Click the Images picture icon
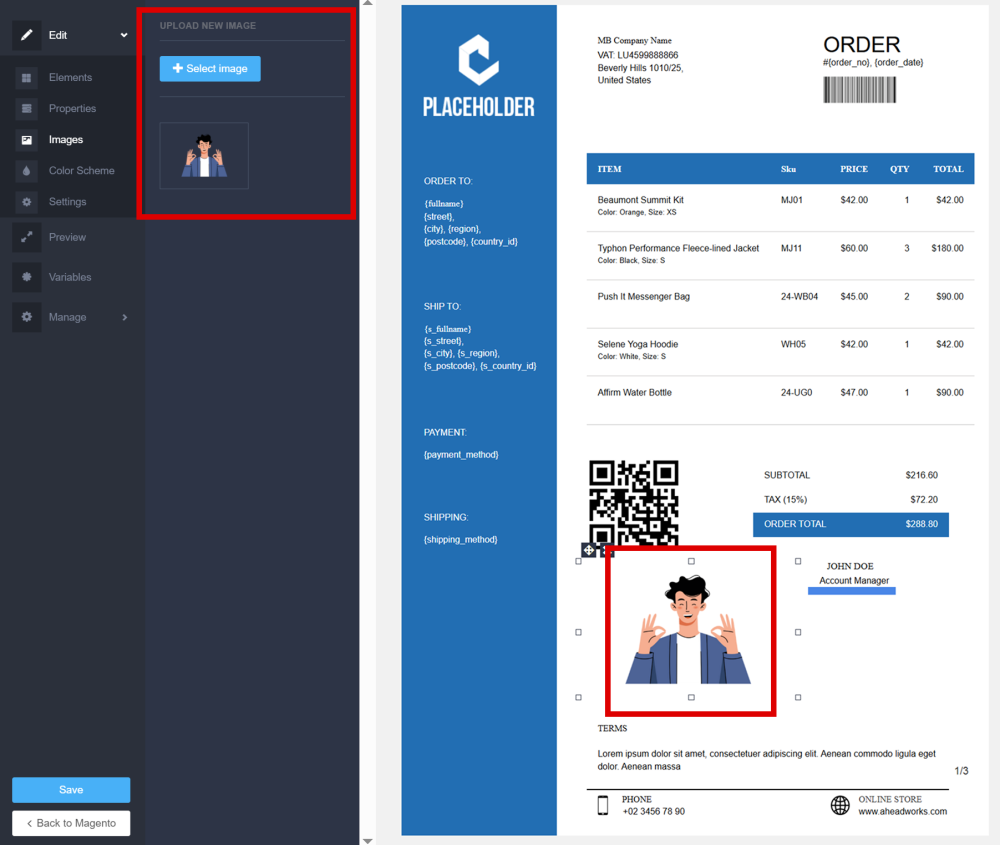This screenshot has width=1000, height=845. tap(26, 140)
